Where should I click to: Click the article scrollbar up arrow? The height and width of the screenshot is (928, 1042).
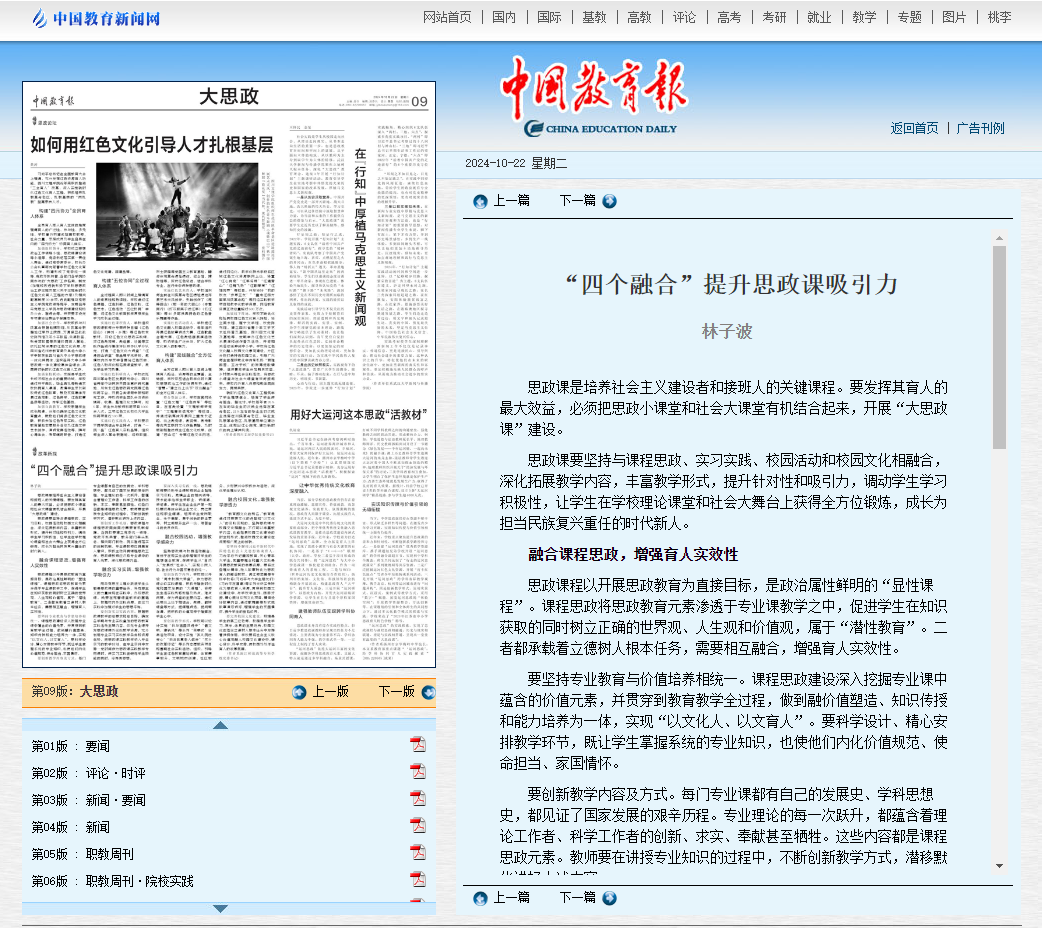(x=999, y=238)
